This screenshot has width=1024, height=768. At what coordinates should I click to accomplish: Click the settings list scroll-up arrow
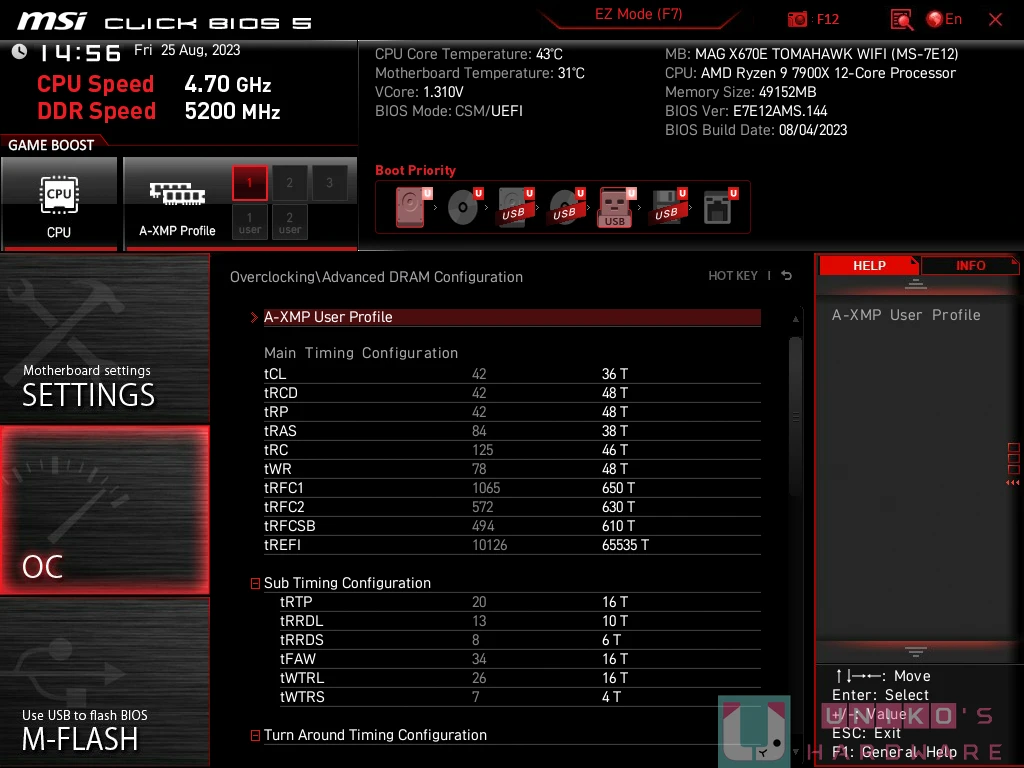[795, 319]
